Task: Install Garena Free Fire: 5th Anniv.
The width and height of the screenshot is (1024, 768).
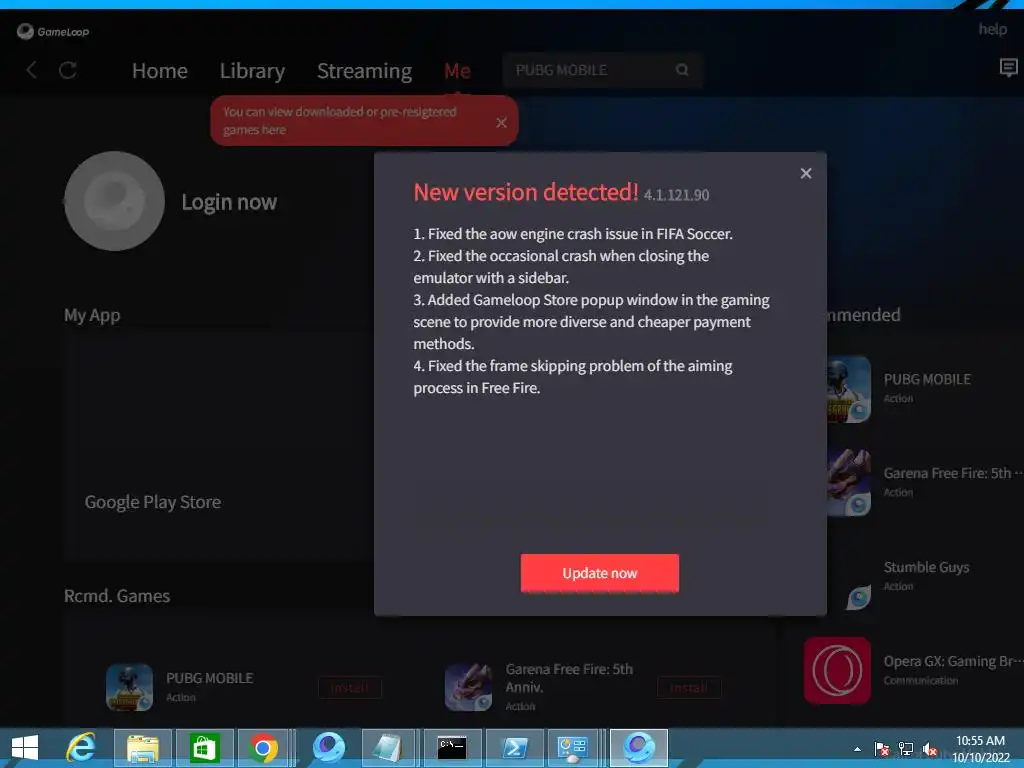Action: pos(689,688)
